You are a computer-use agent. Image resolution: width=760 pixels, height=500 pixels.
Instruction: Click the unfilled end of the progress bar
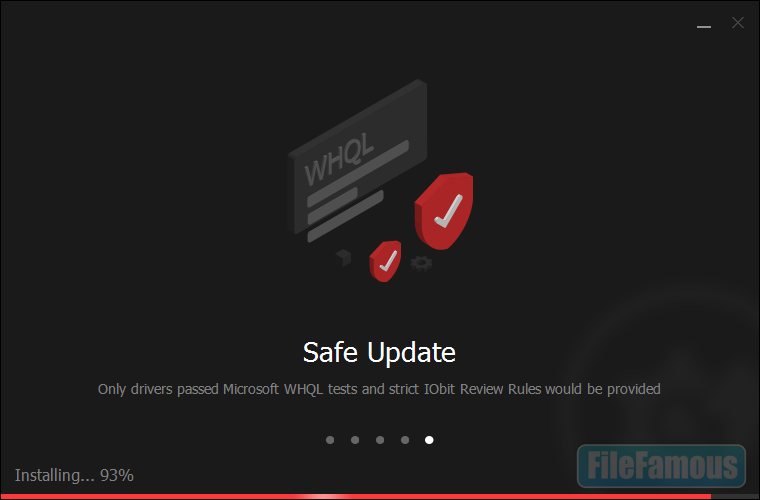coord(735,497)
